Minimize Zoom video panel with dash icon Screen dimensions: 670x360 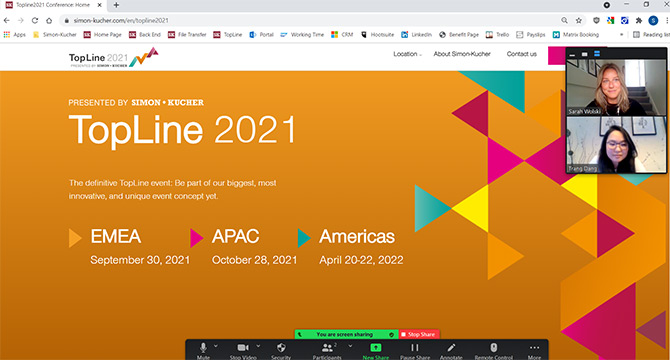point(572,54)
